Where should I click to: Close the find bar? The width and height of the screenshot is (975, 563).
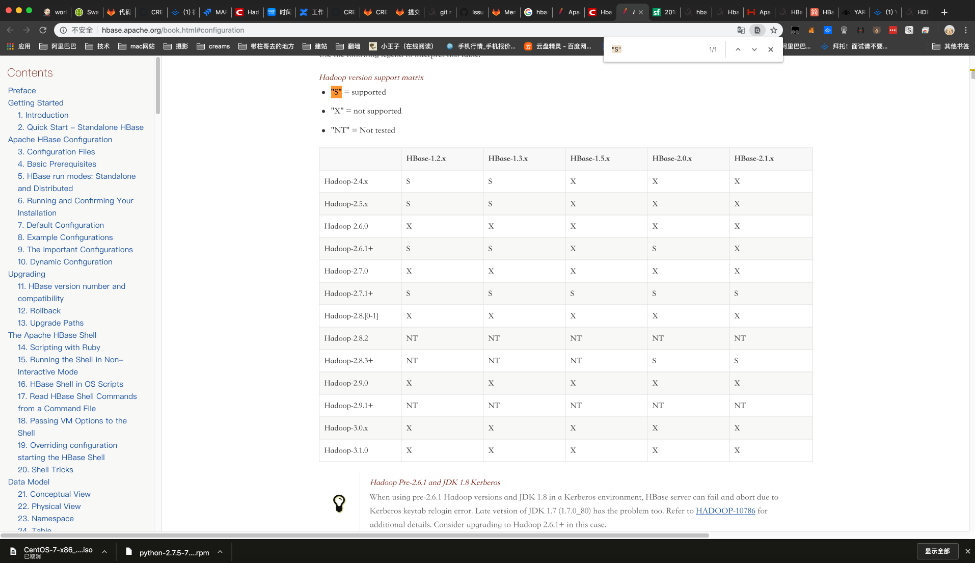(770, 49)
